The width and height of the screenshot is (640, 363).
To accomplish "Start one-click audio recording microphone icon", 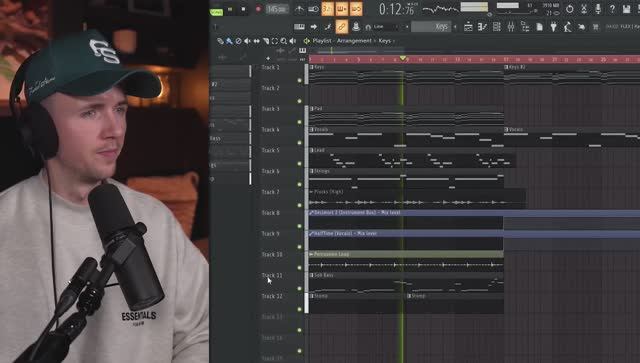I will 598,9.
